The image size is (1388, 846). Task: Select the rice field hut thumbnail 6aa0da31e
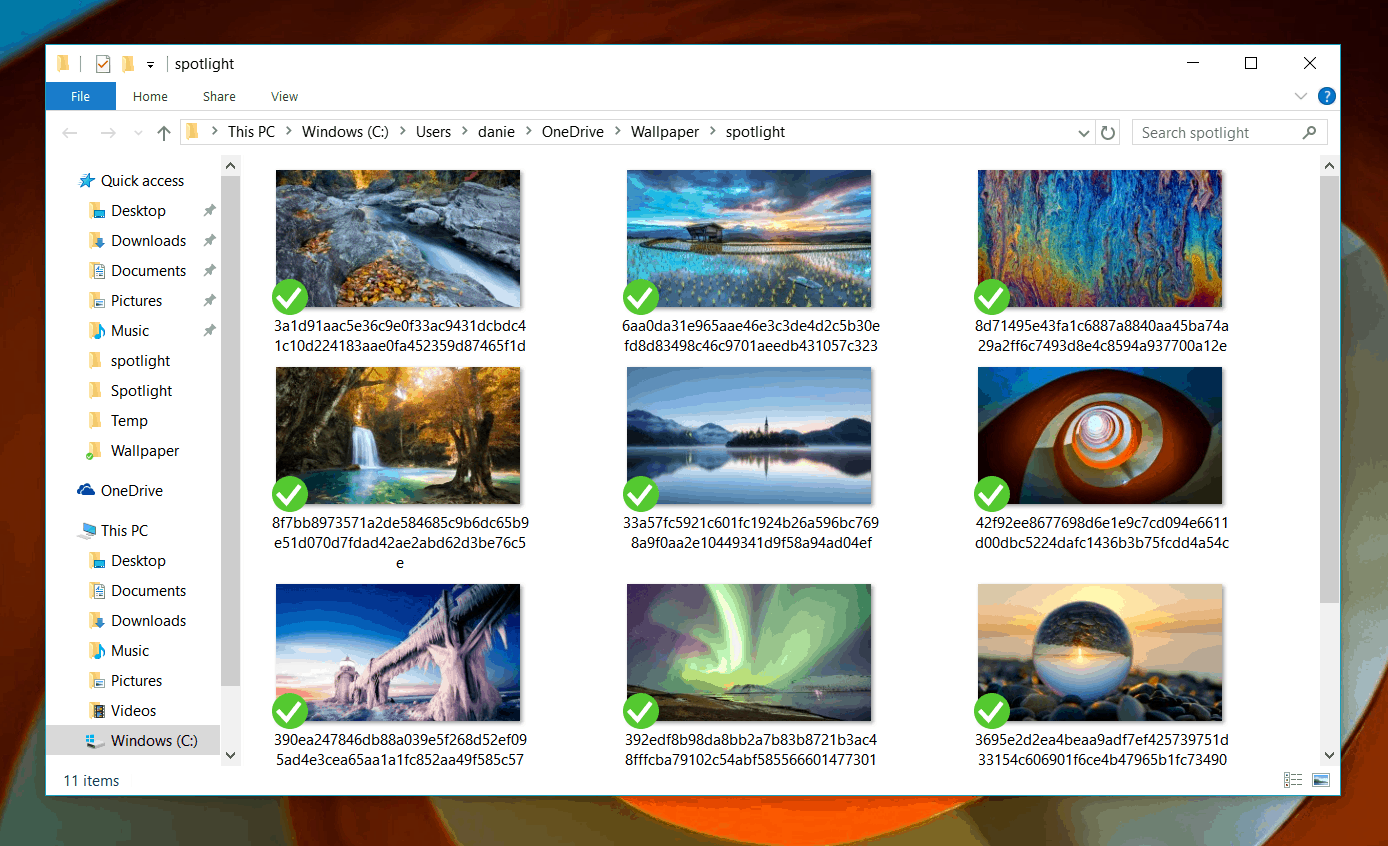pos(749,238)
